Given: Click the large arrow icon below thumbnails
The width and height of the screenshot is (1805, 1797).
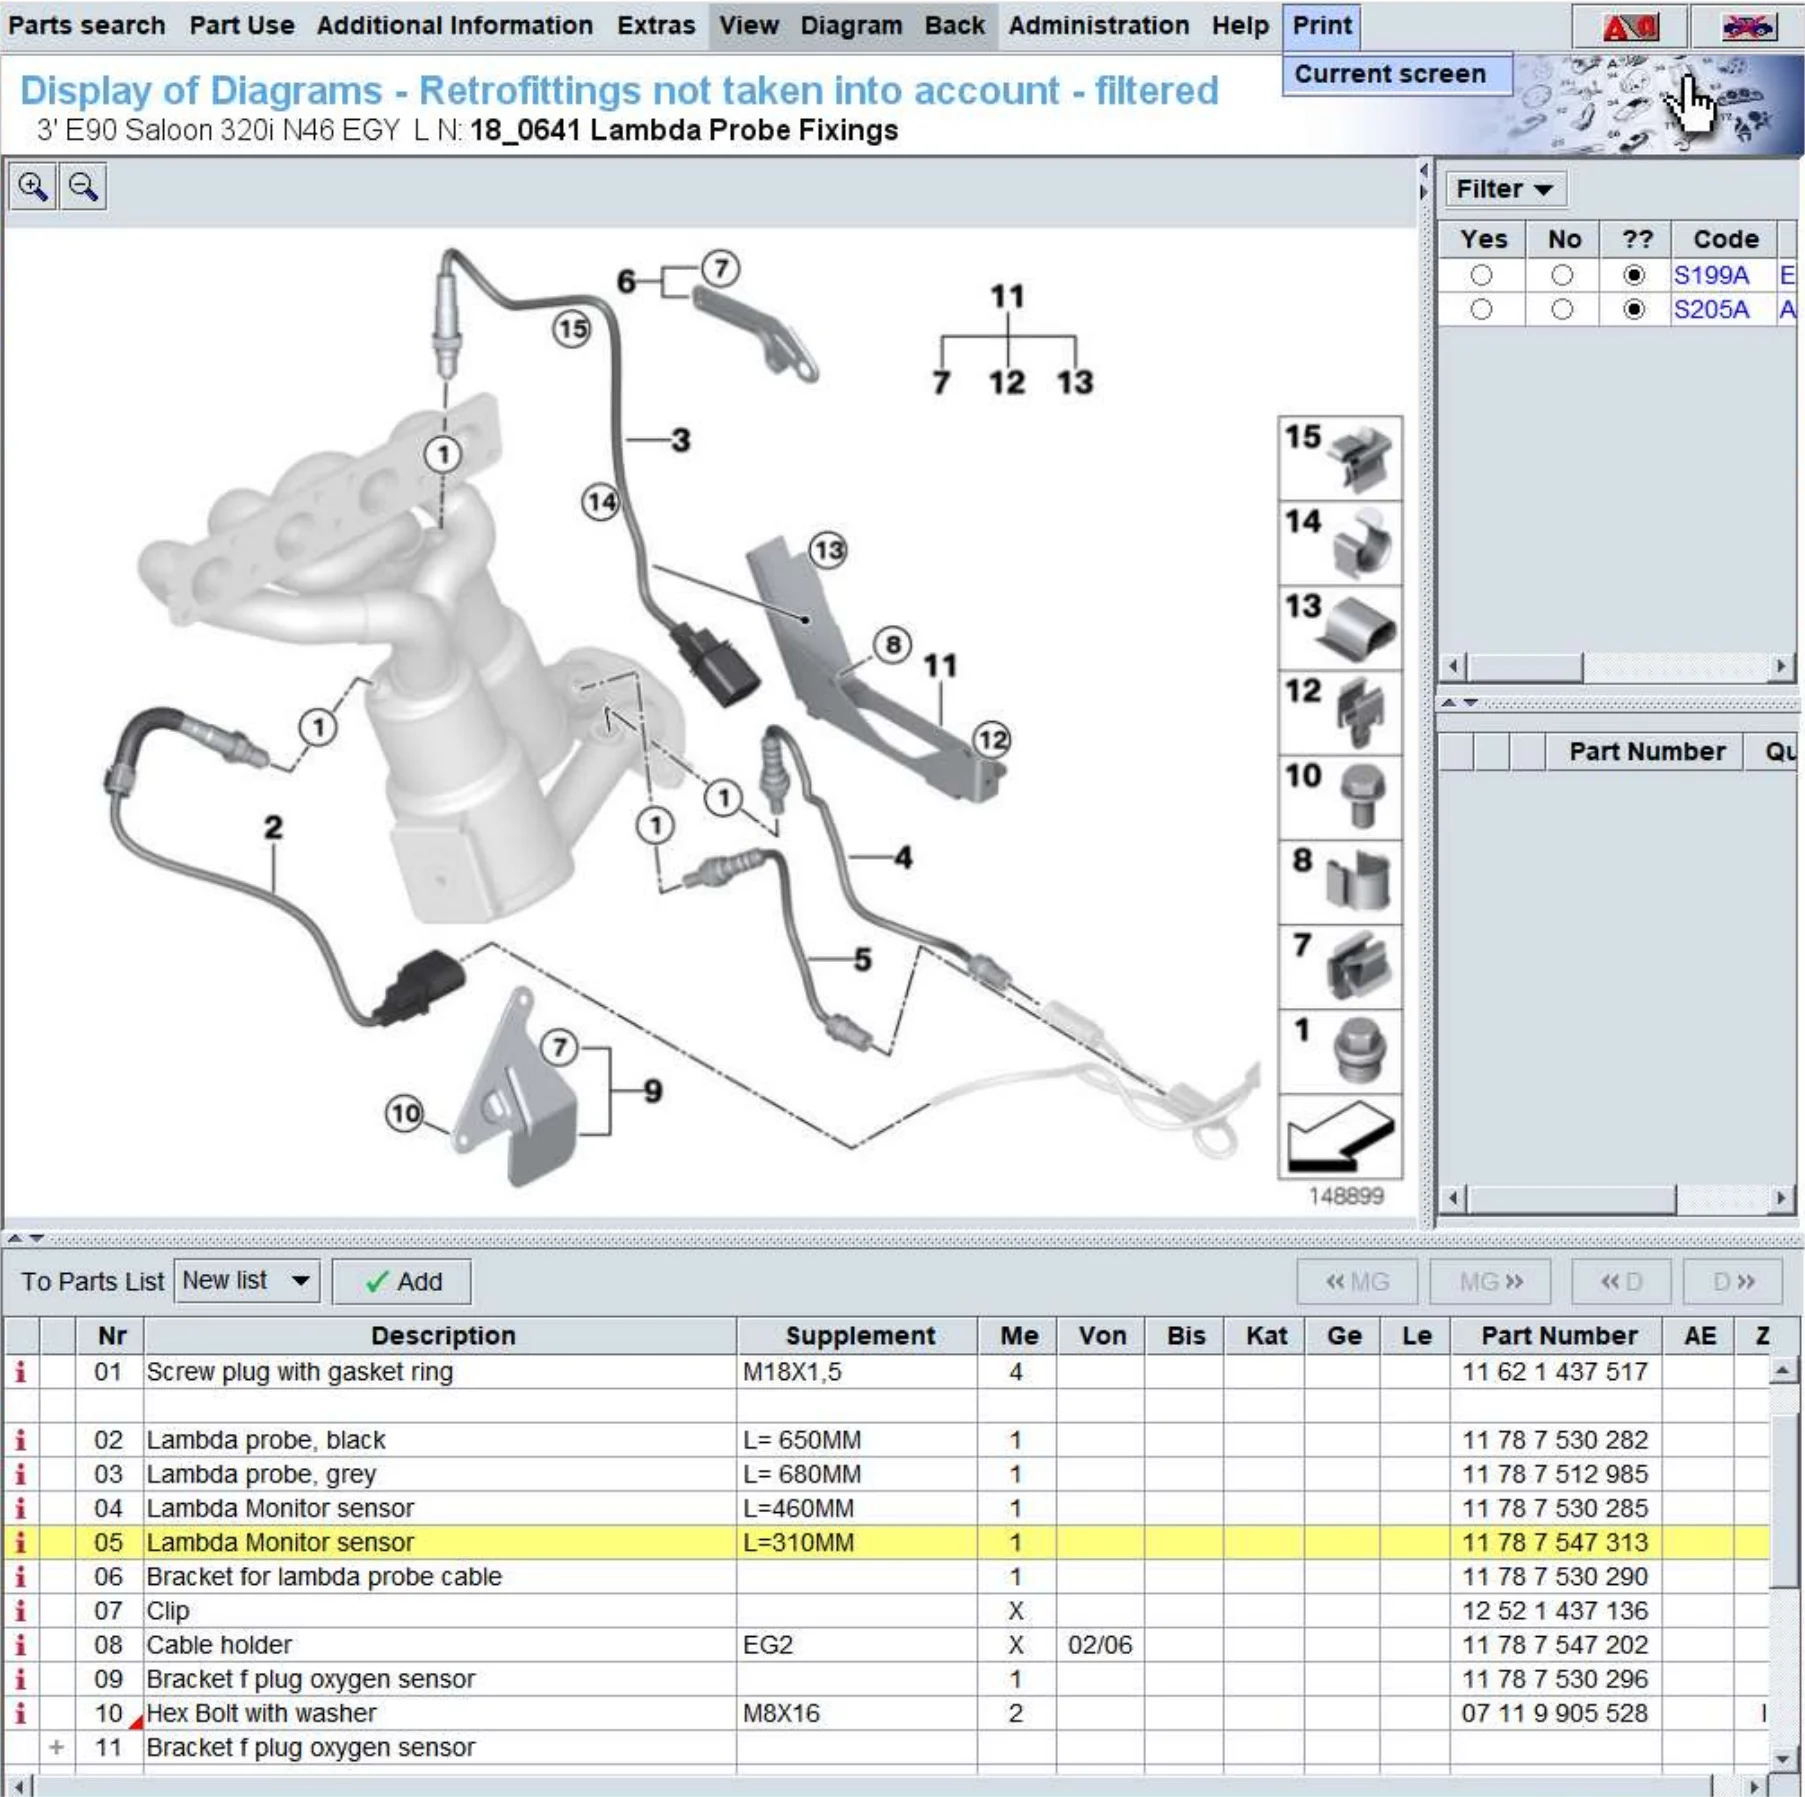Looking at the screenshot, I should (1341, 1137).
